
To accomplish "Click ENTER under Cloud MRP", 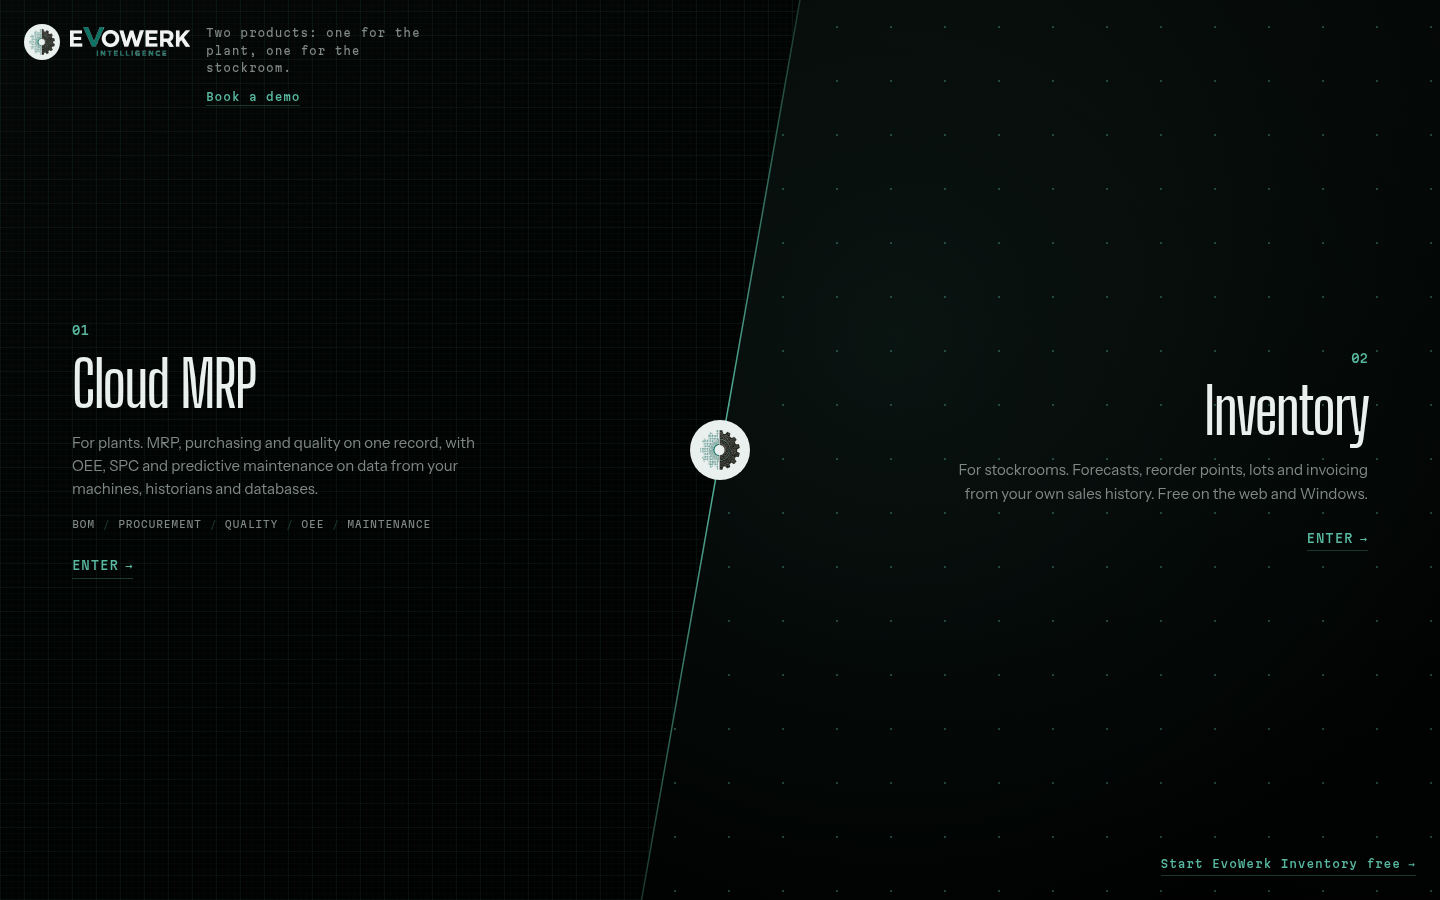I will pyautogui.click(x=102, y=566).
